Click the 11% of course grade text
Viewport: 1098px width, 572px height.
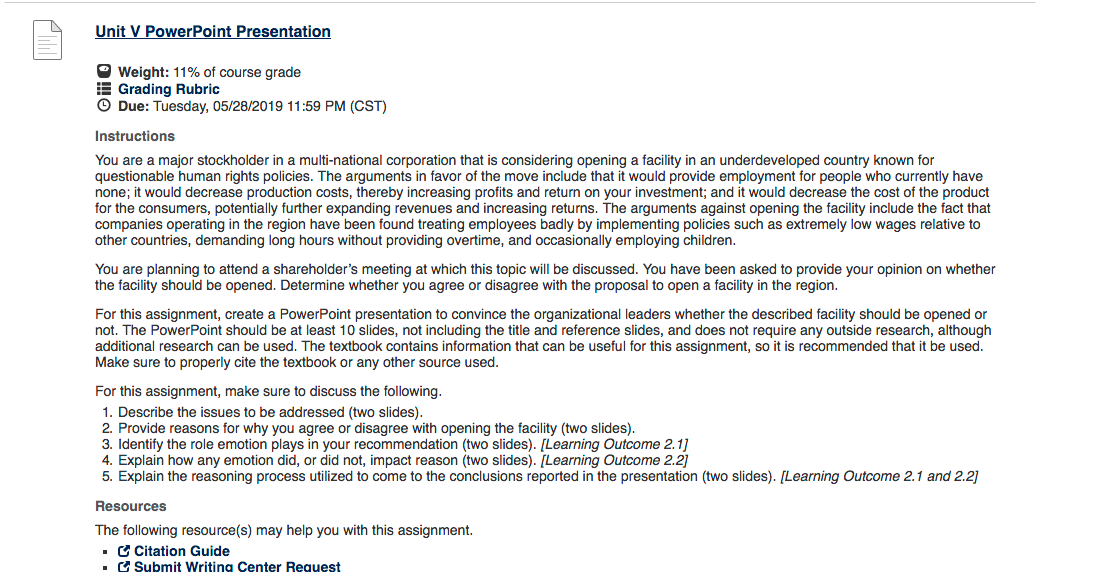237,72
